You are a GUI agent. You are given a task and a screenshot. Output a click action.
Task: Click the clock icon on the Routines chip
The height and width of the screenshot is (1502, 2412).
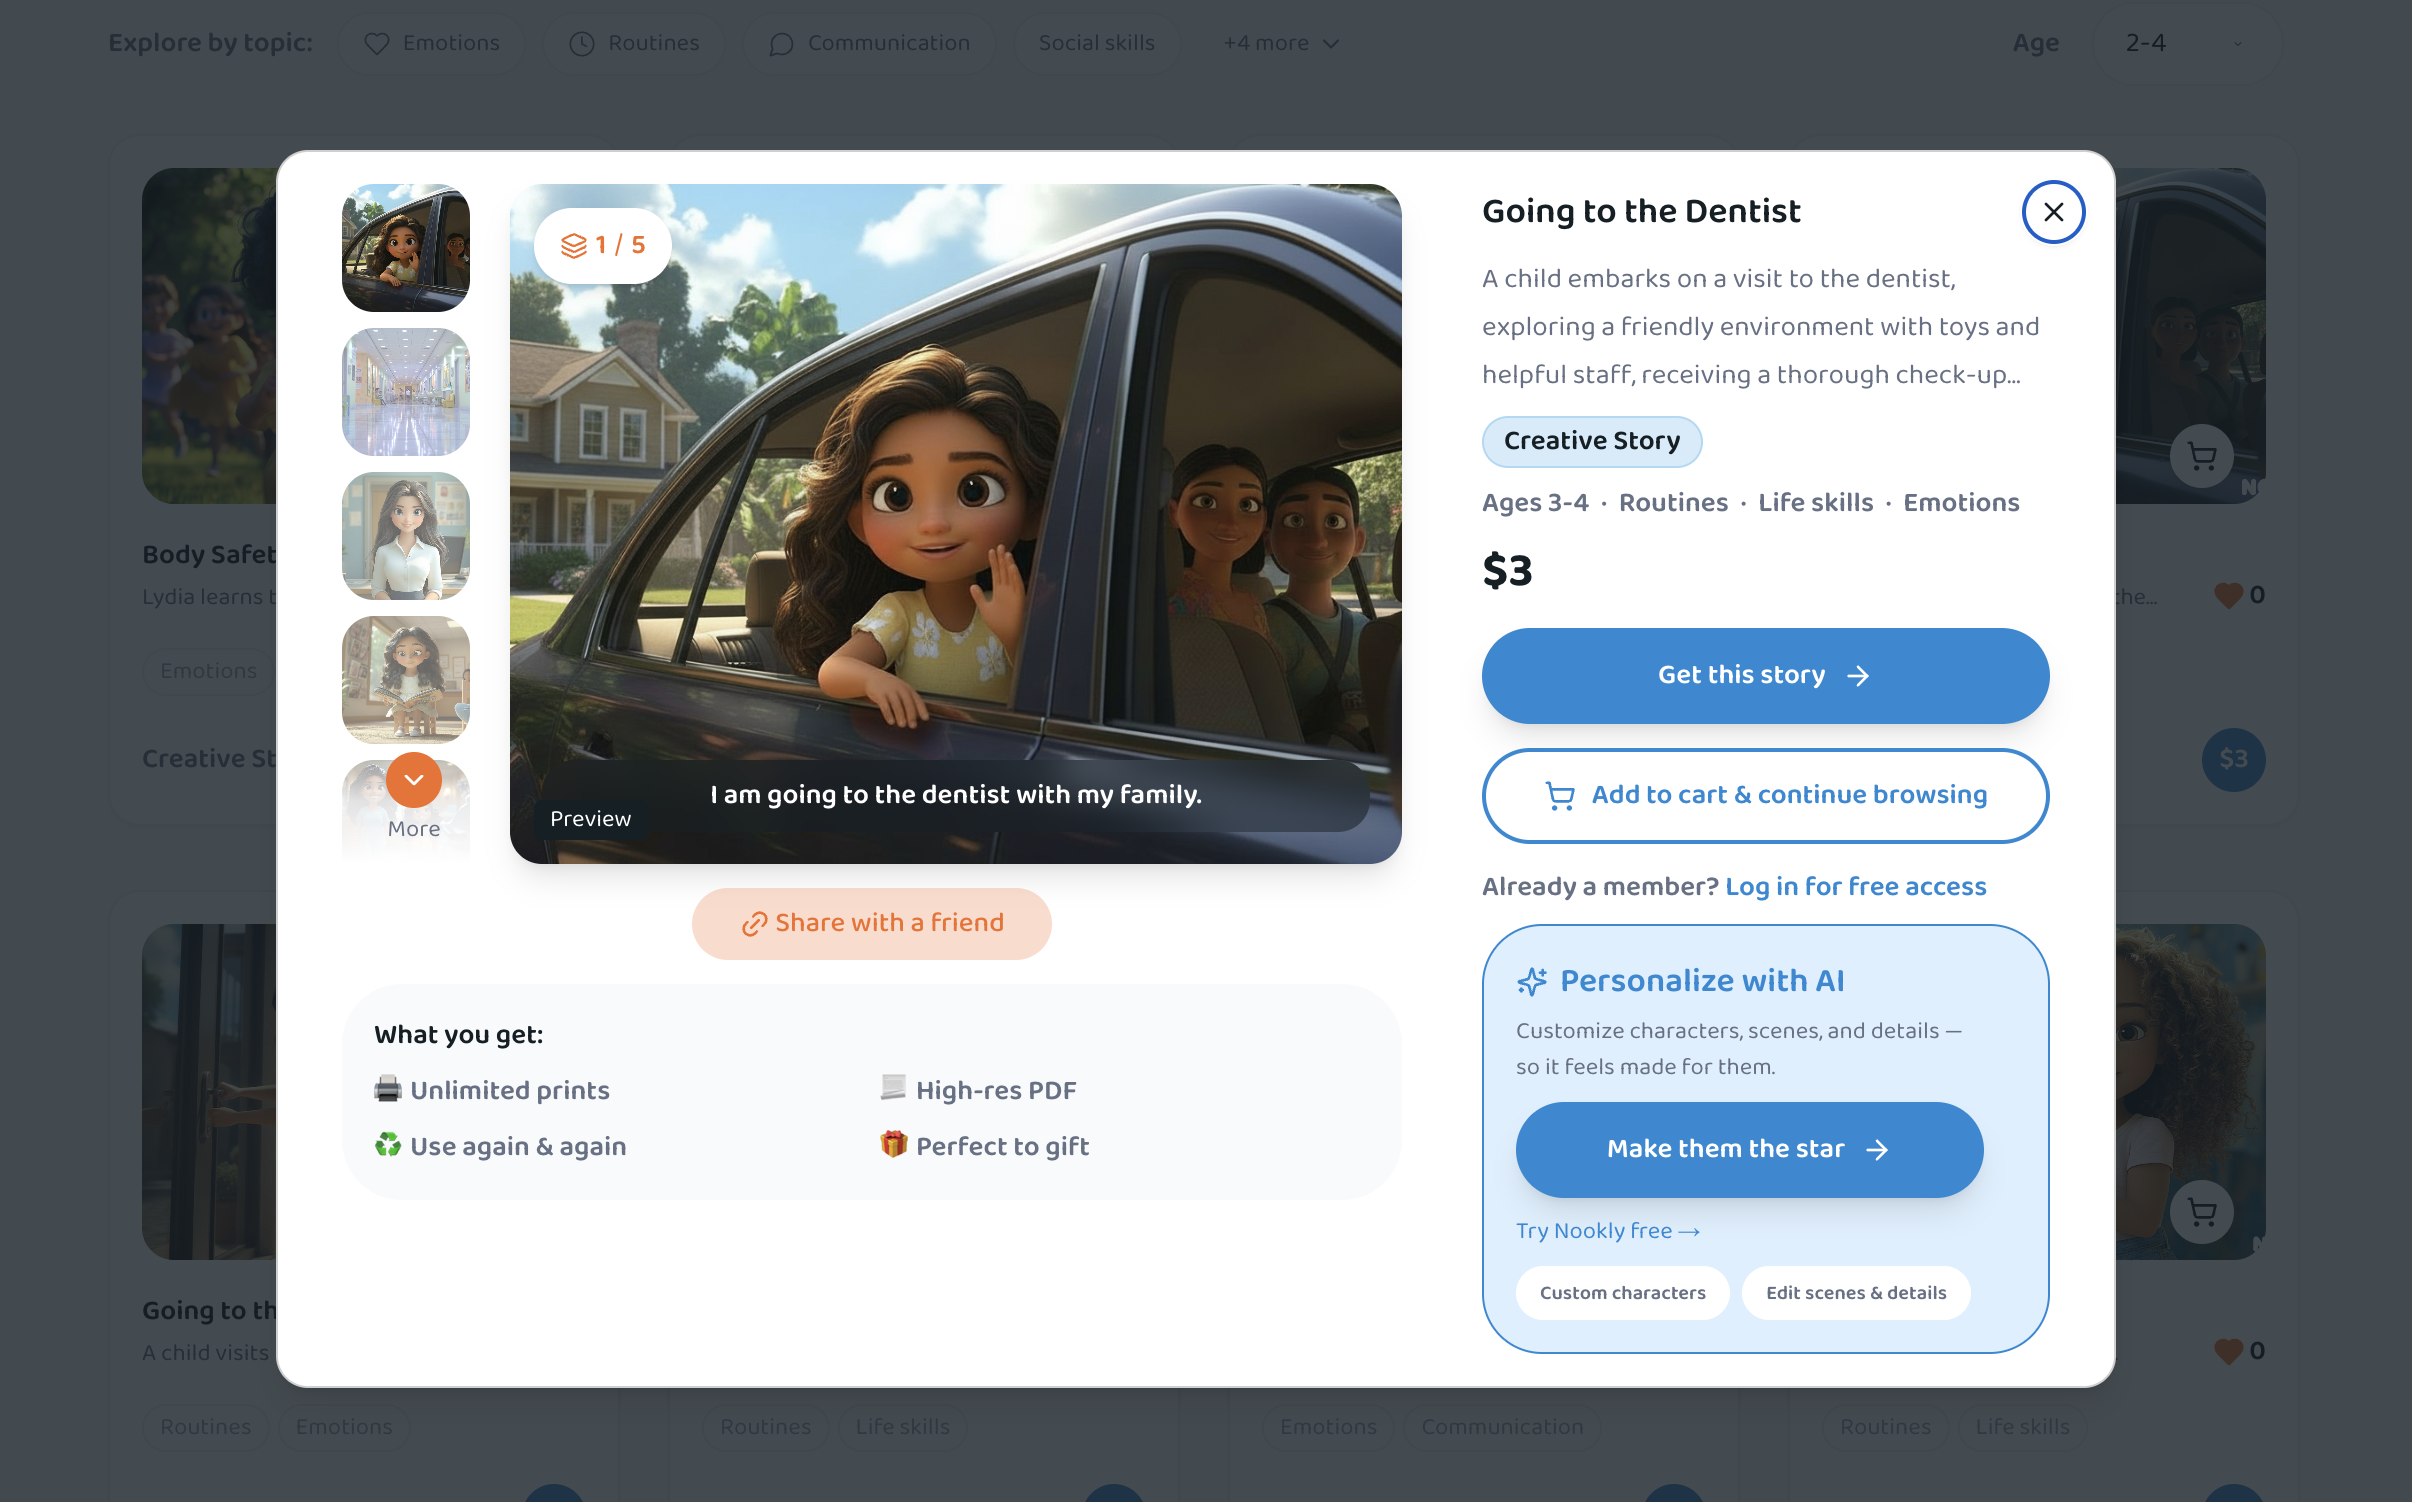pyautogui.click(x=582, y=42)
